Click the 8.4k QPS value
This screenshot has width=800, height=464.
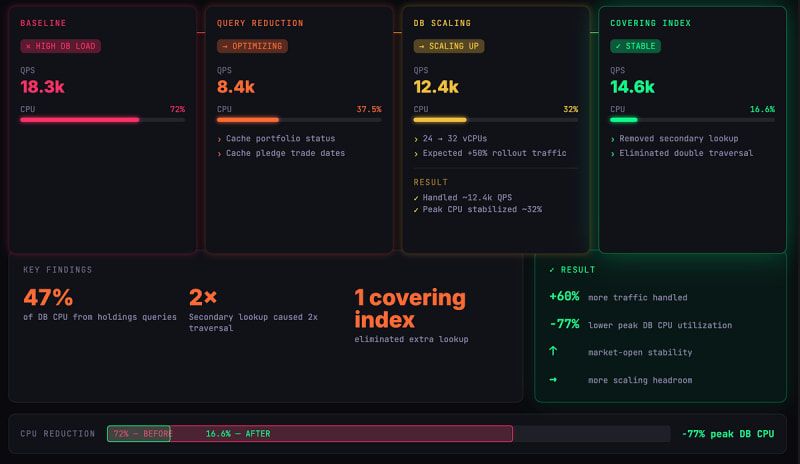pos(236,87)
